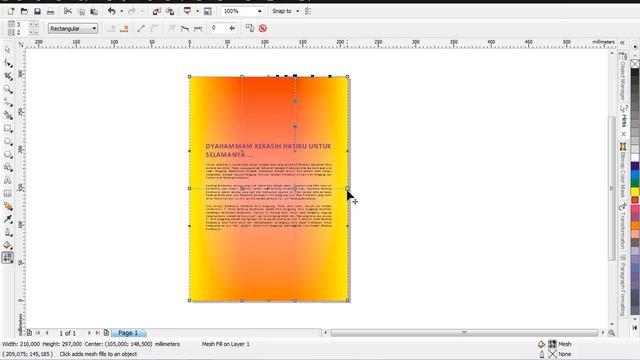Save the document with the floppy disk icon
This screenshot has width=640, height=360.
coord(37,11)
